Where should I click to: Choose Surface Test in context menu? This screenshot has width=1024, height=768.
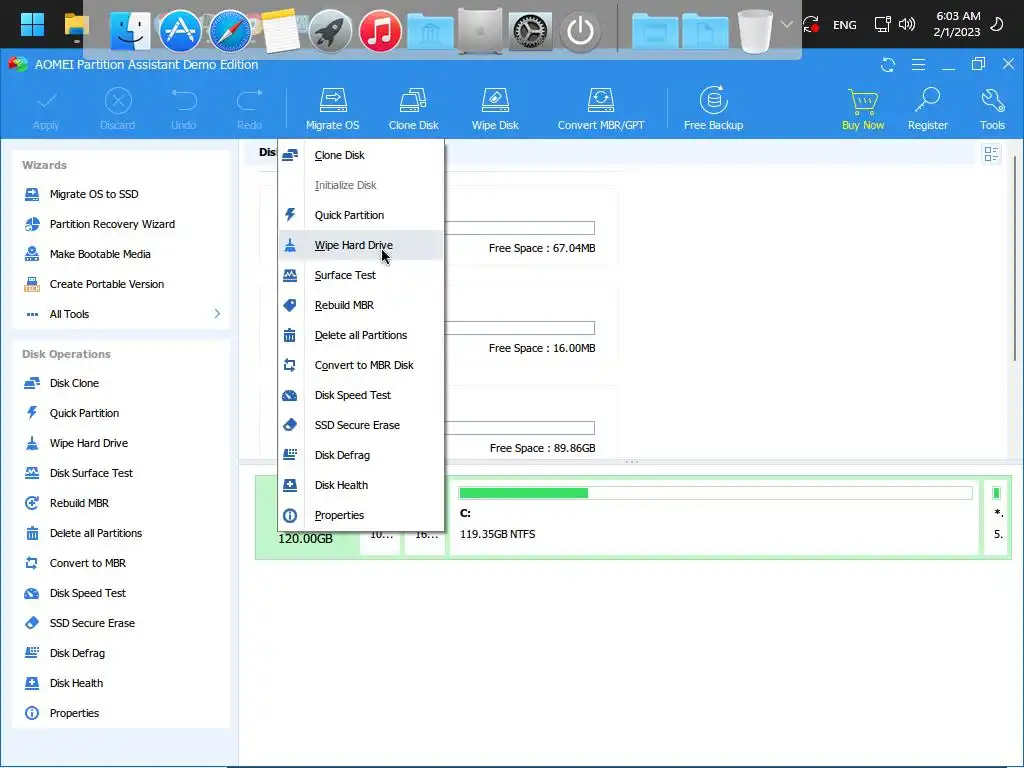click(x=361, y=275)
